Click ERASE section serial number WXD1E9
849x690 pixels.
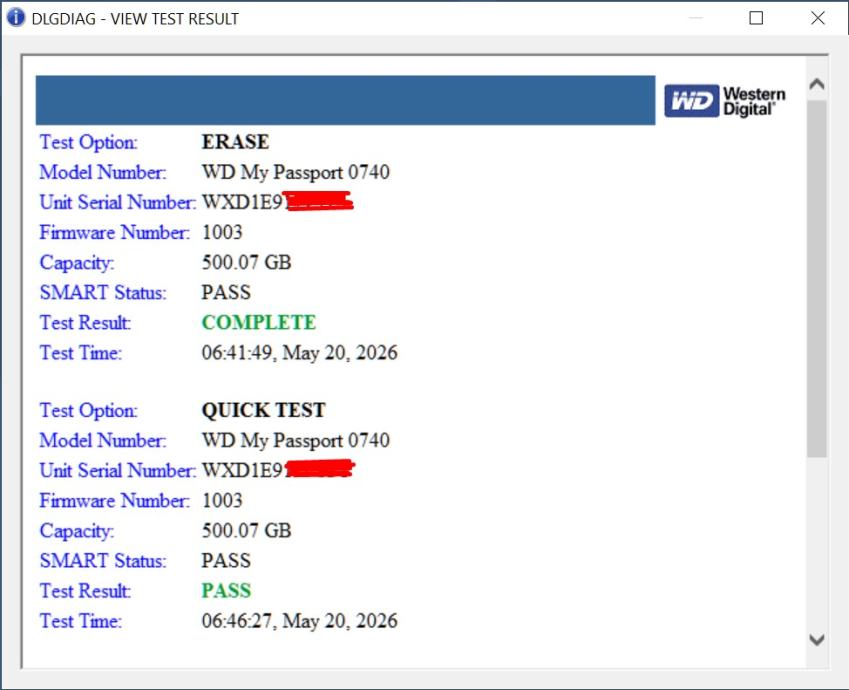pos(242,202)
